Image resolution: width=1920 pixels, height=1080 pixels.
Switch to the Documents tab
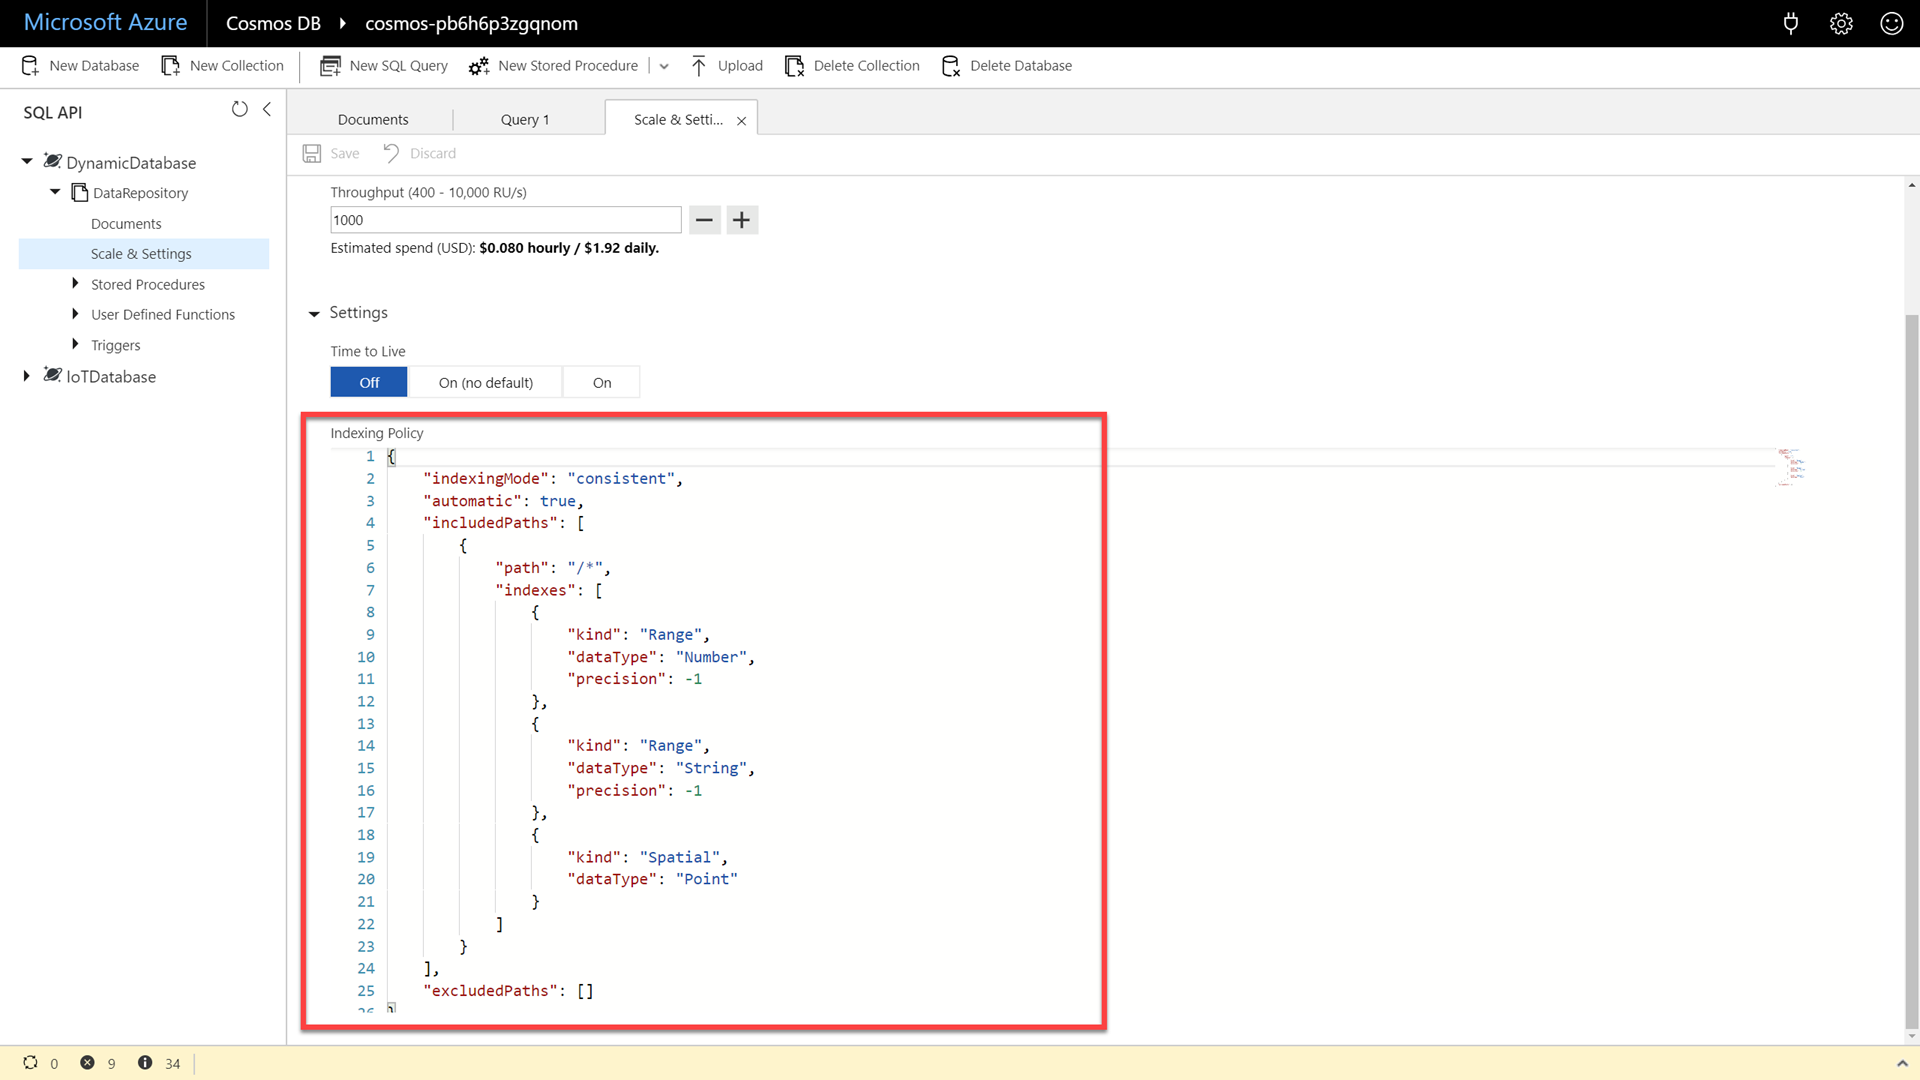tap(373, 119)
